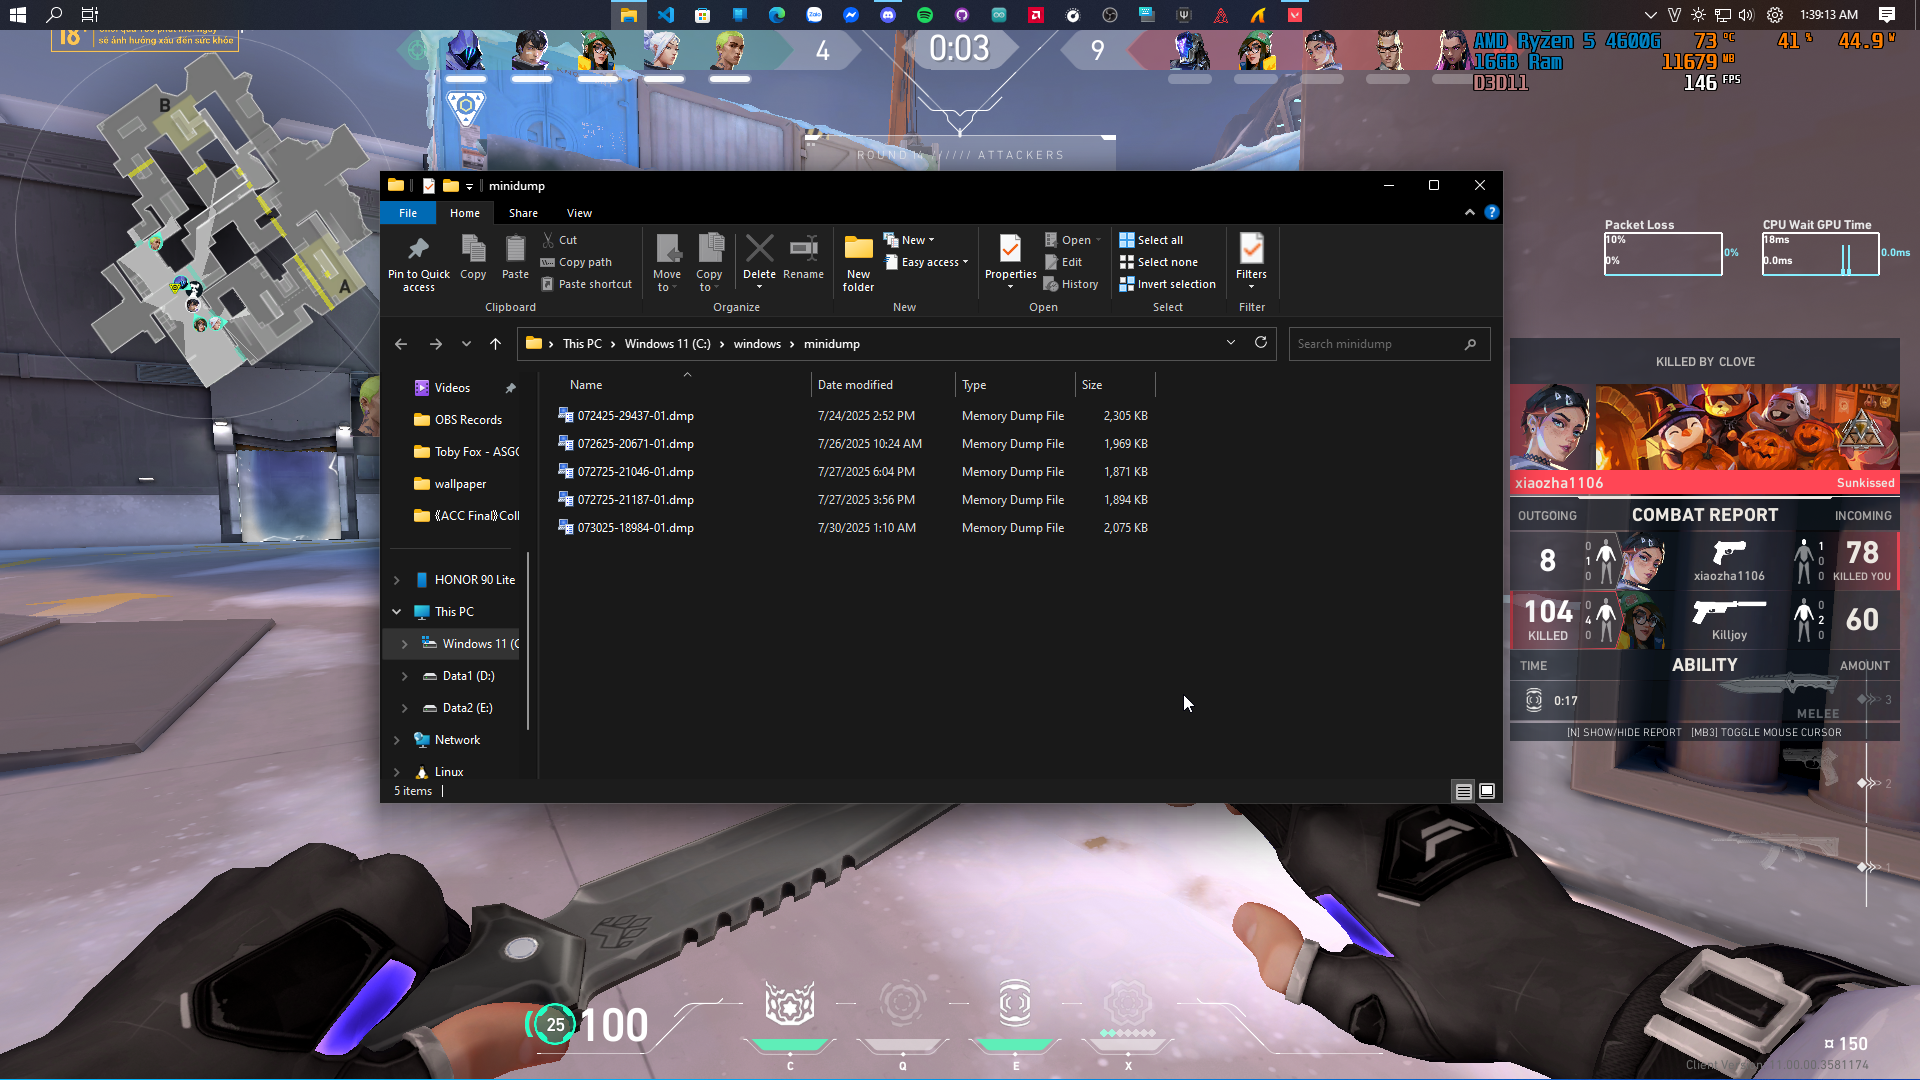Open Visual Studio Code from taskbar
Image resolution: width=1920 pixels, height=1080 pixels.
click(x=666, y=15)
